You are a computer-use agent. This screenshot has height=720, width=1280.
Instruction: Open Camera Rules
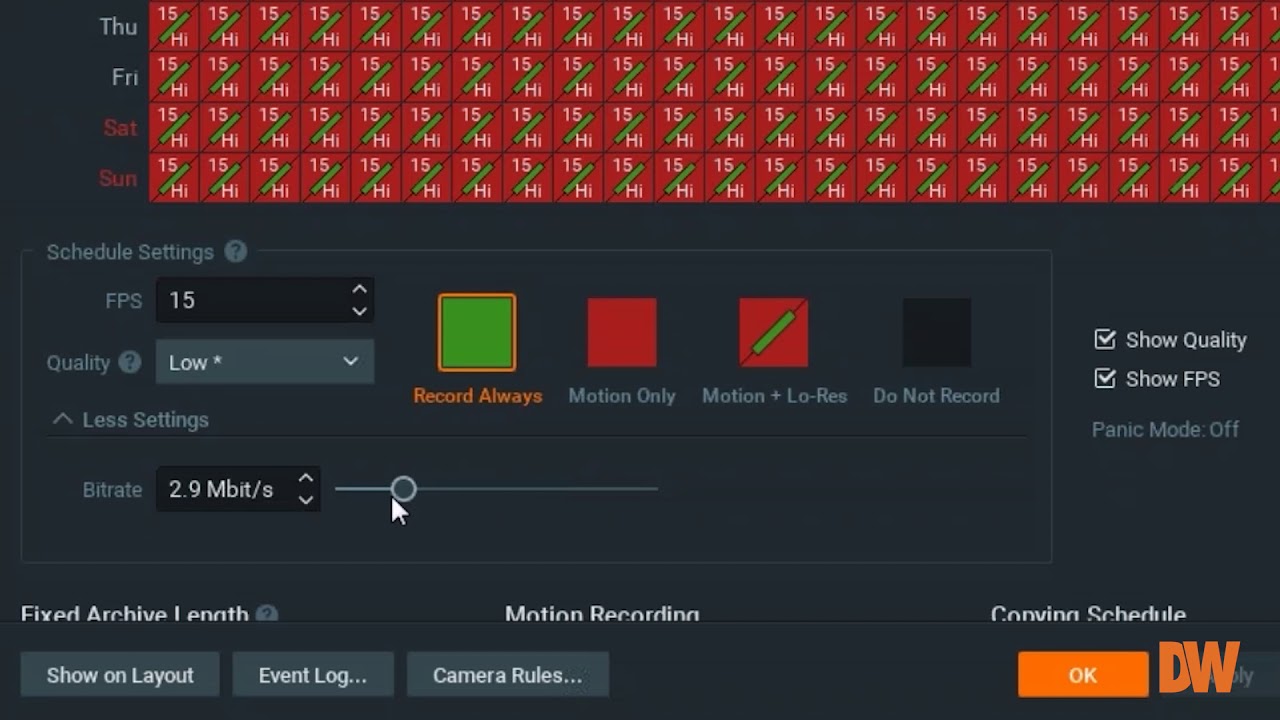(x=507, y=675)
